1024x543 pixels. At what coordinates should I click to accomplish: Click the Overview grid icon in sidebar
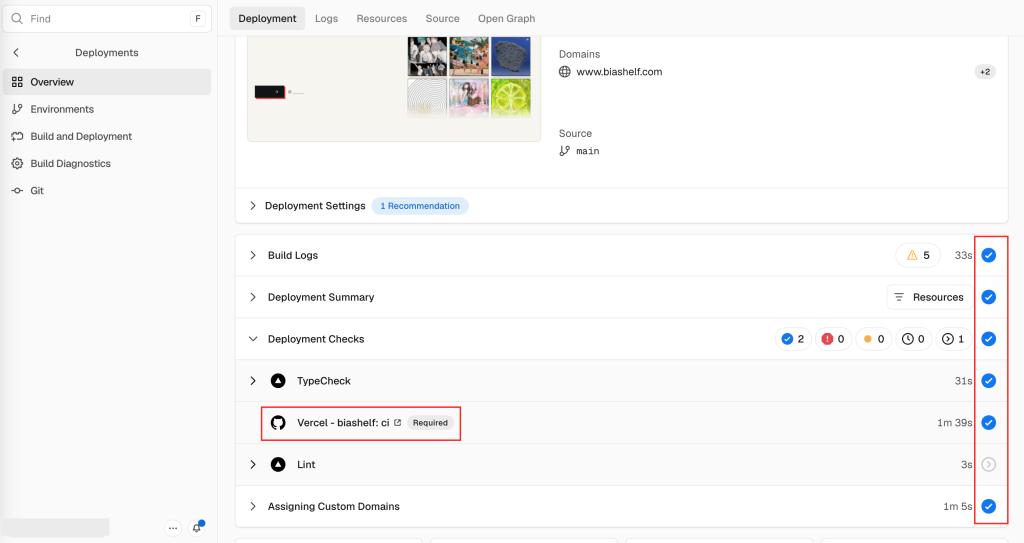[17, 82]
